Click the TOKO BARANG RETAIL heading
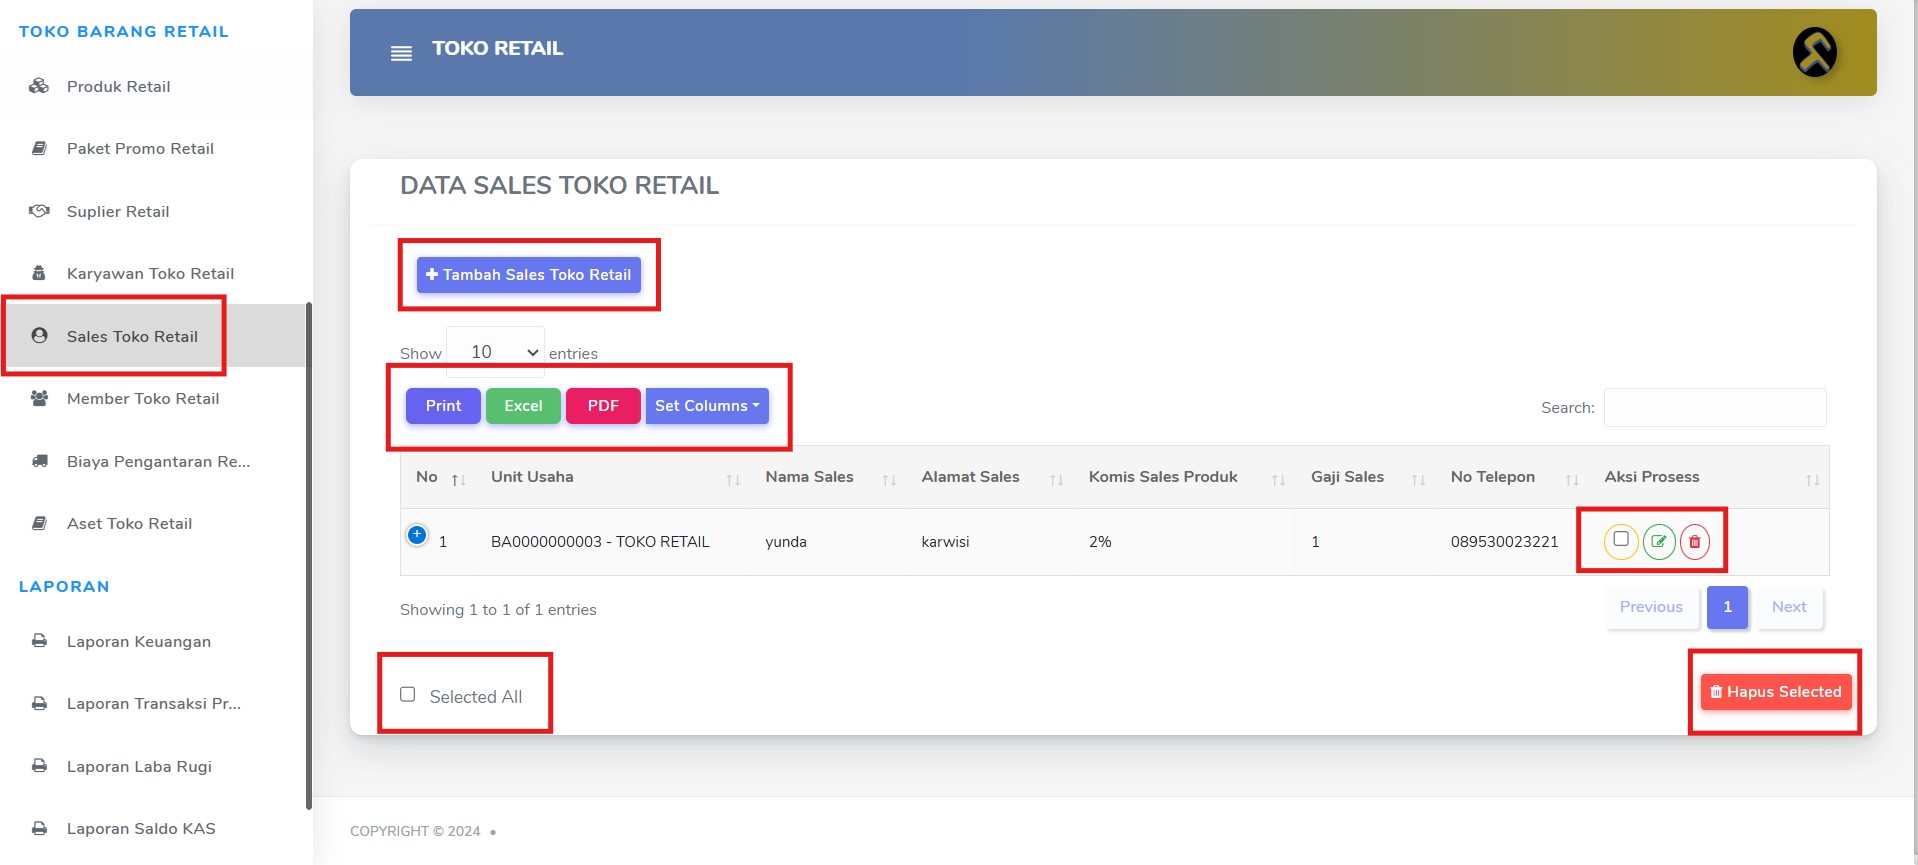The height and width of the screenshot is (865, 1918). 124,32
